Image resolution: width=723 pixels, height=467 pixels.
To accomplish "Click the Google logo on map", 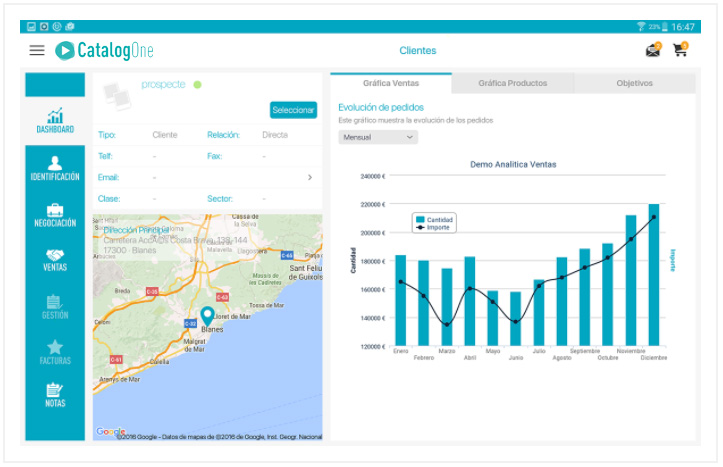I will click(x=111, y=432).
